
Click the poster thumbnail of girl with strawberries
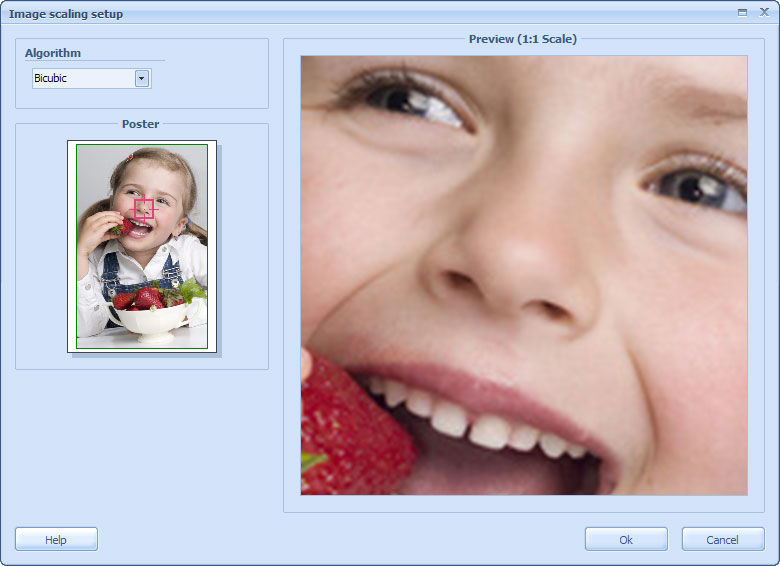tap(142, 246)
